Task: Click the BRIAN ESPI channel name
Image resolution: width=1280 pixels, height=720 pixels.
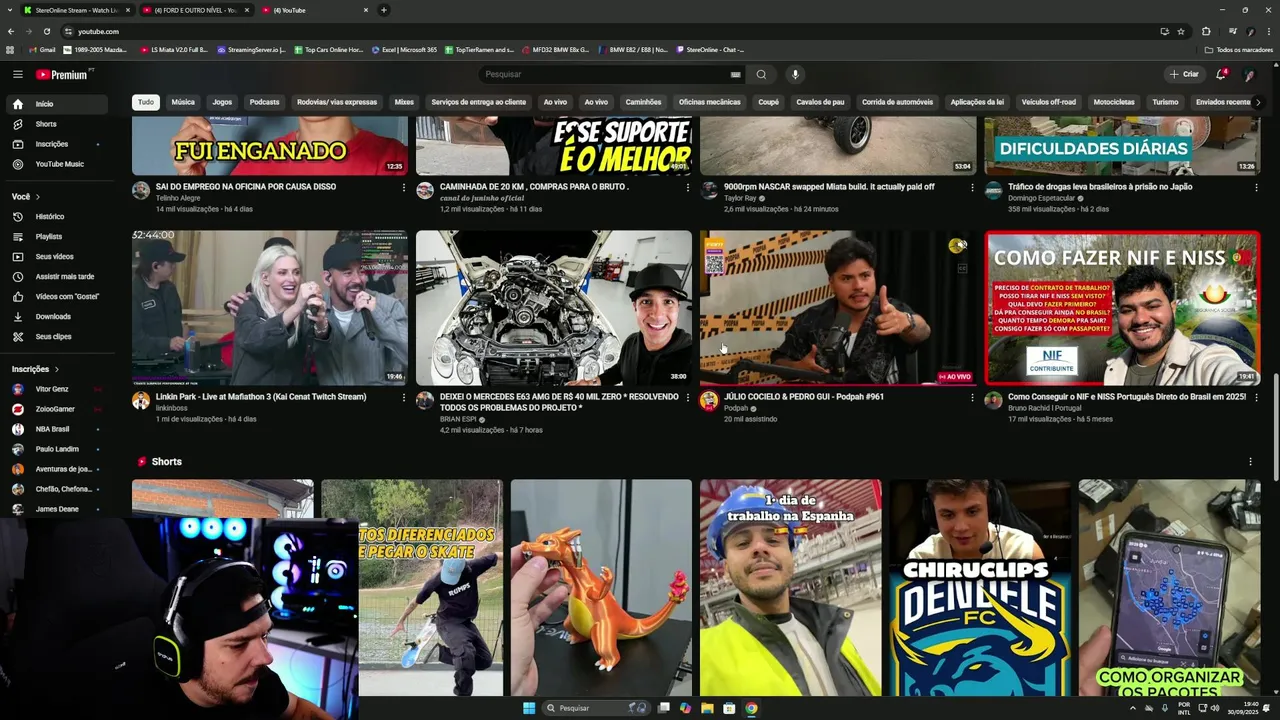Action: pyautogui.click(x=459, y=419)
